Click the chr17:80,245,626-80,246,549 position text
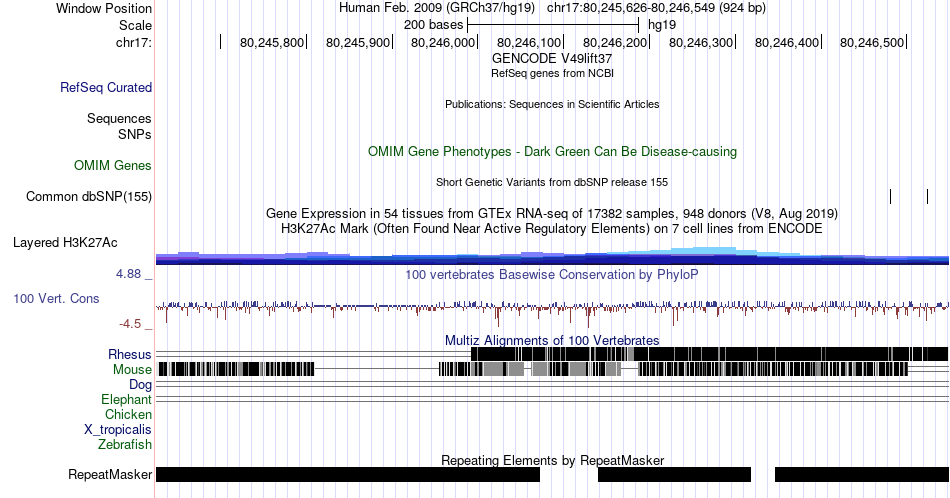This screenshot has width=950, height=498. [656, 8]
